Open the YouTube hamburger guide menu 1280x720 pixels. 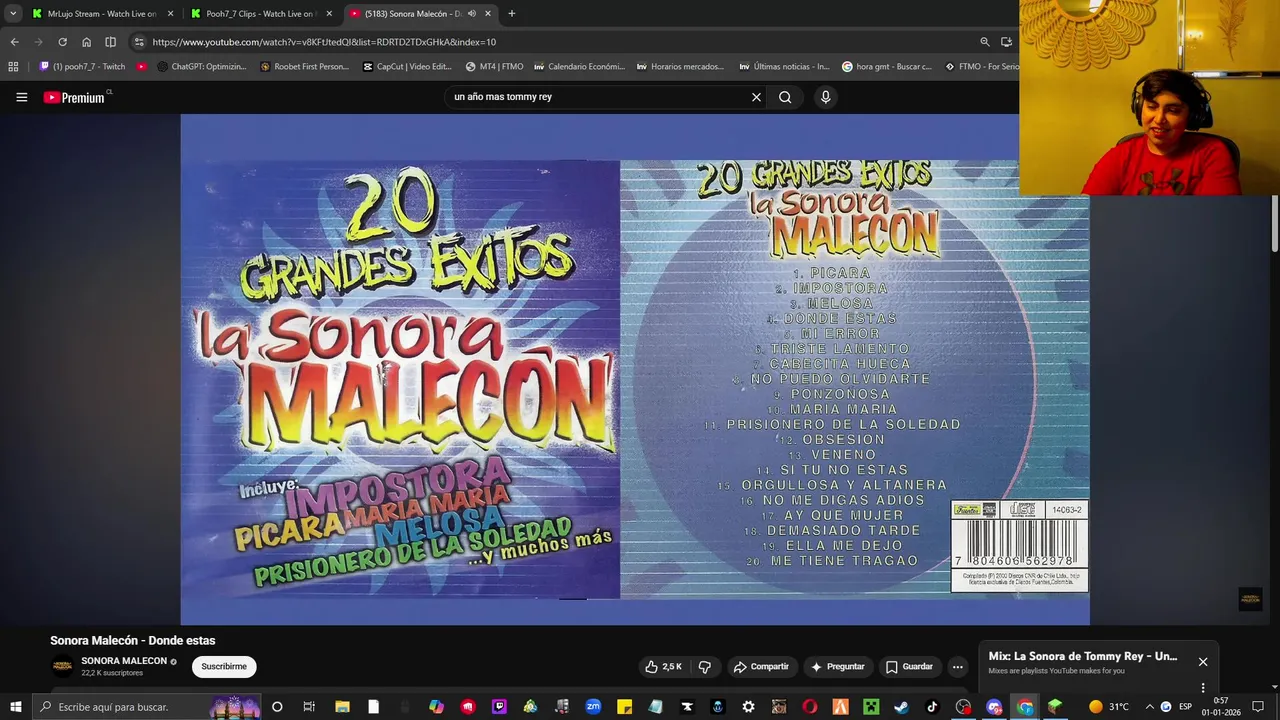coord(21,97)
